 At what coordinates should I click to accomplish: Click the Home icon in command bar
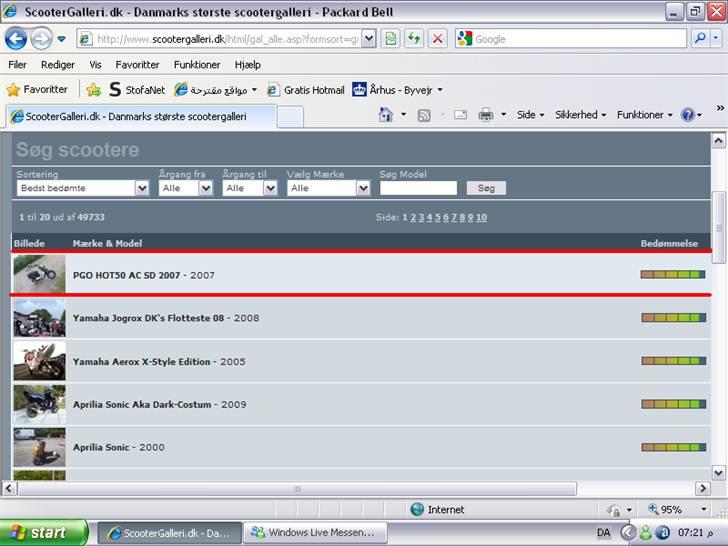(x=386, y=115)
